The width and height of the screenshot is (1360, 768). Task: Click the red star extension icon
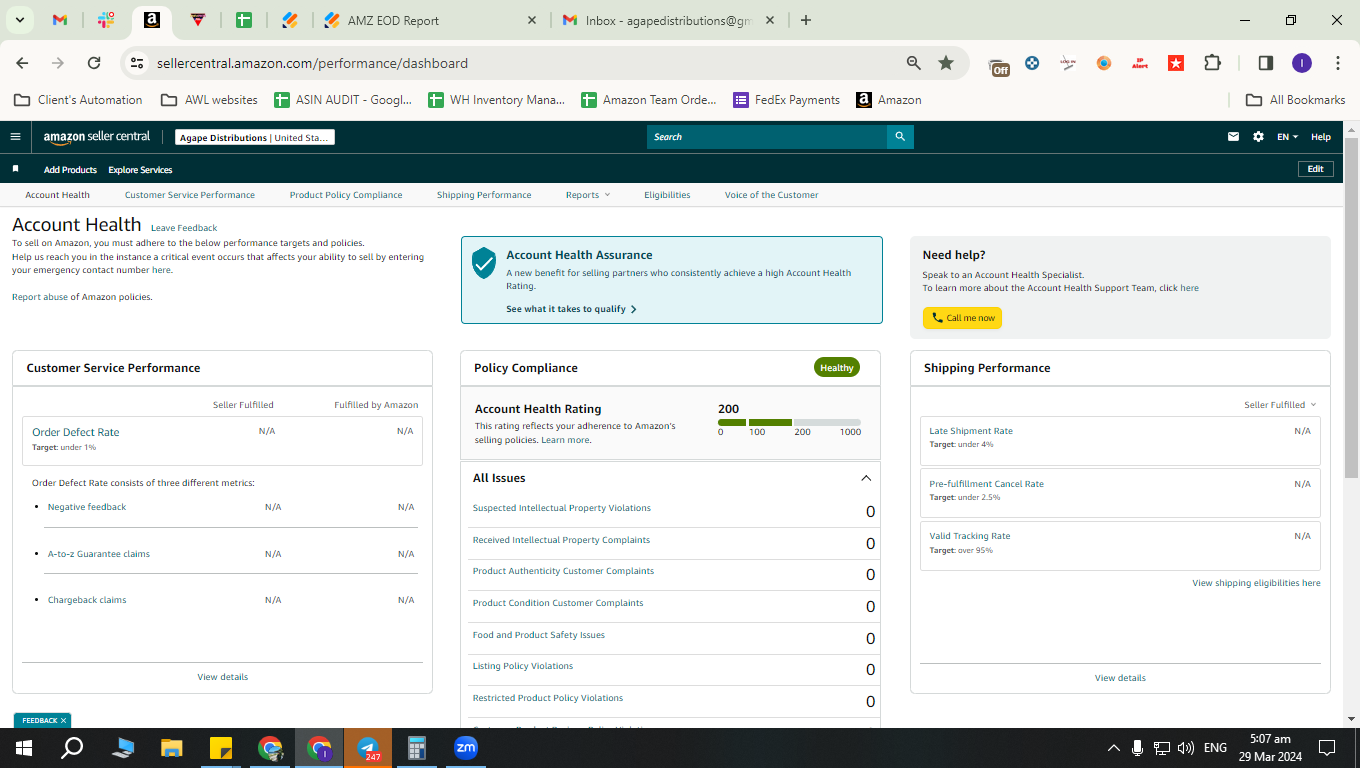[x=1176, y=63]
